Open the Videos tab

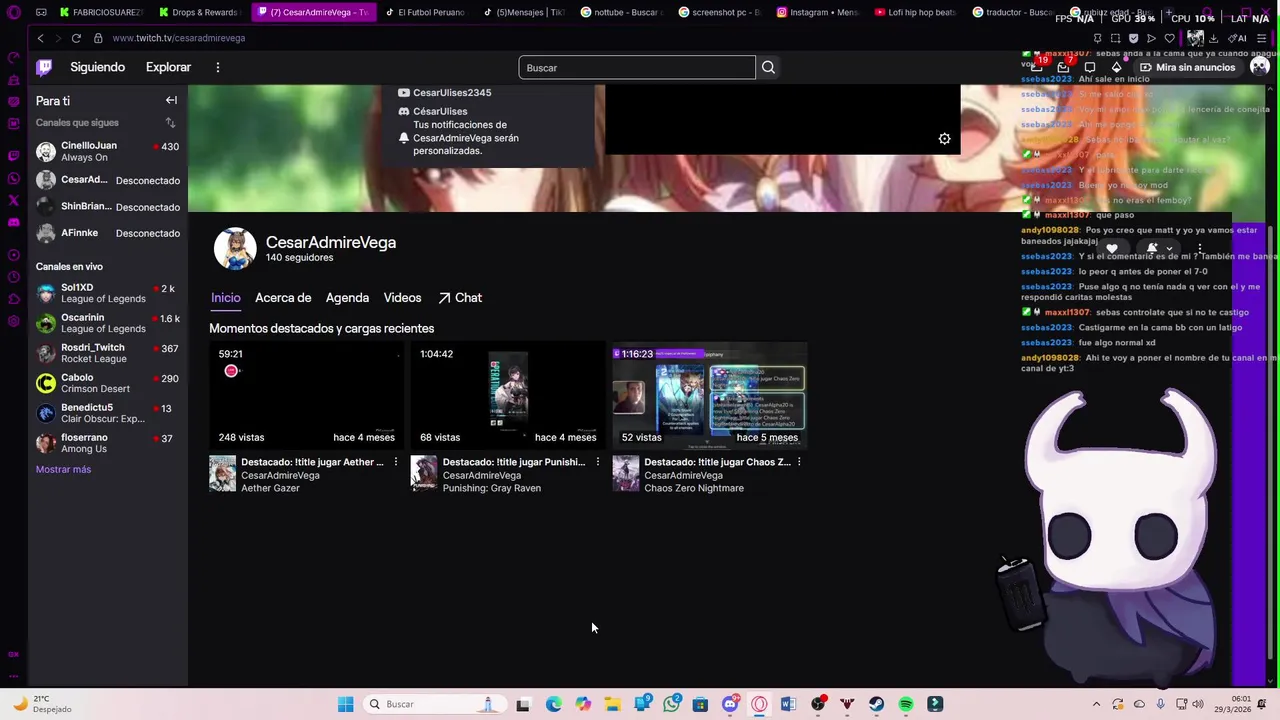point(402,298)
